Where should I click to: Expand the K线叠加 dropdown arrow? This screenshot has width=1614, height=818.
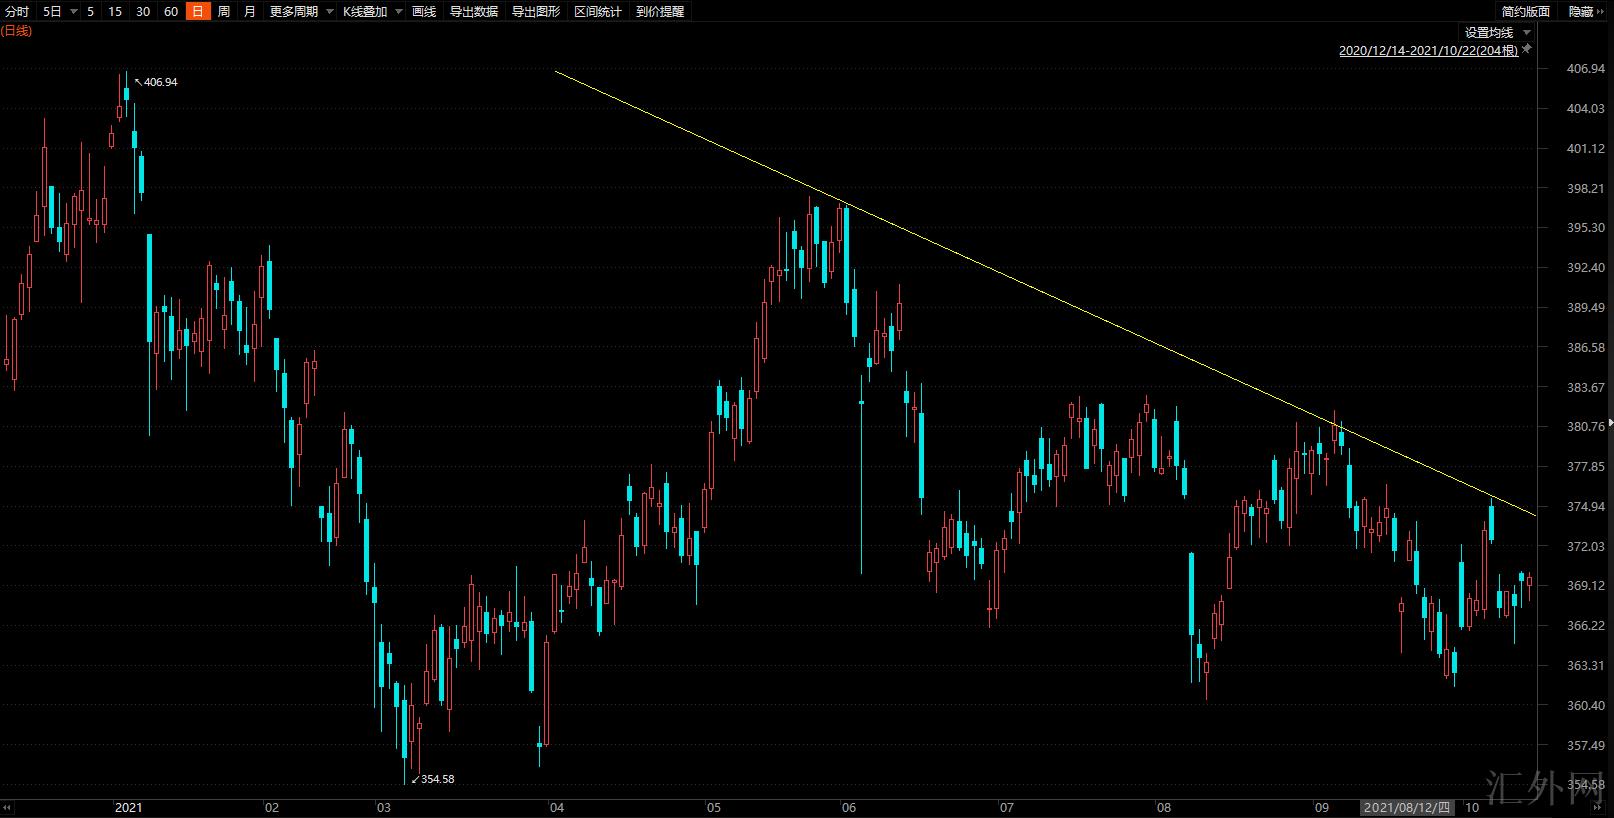tap(398, 12)
